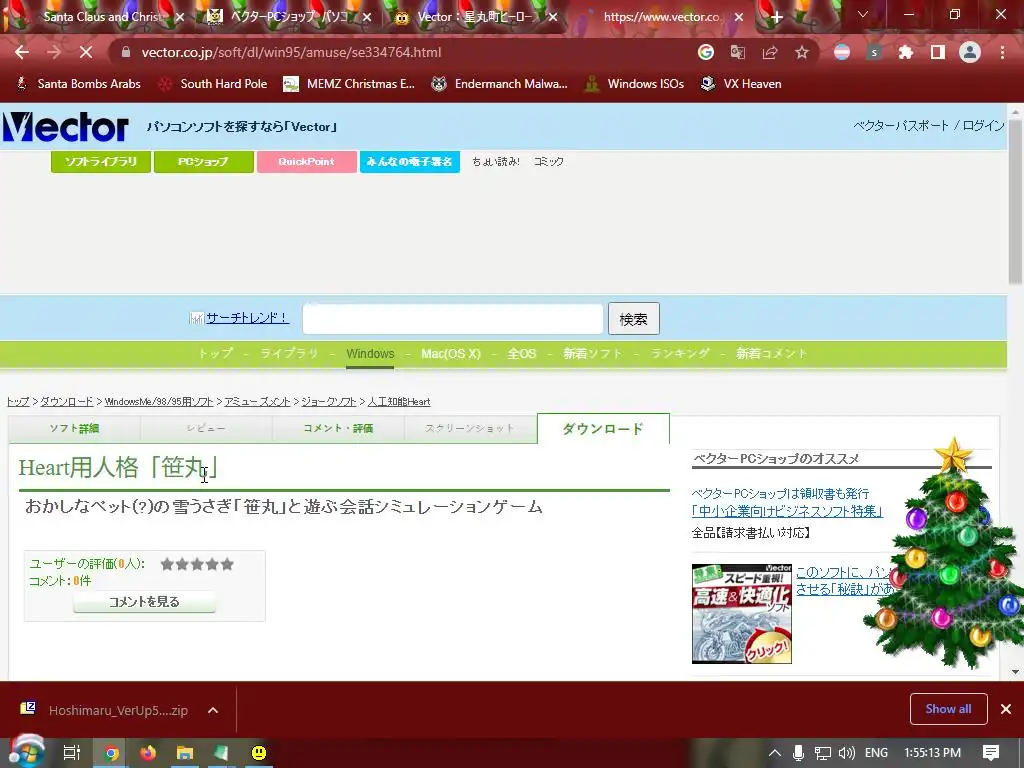Screen dimensions: 1024x768
Task: Click the blue みんなの電子署名 button
Action: click(409, 162)
